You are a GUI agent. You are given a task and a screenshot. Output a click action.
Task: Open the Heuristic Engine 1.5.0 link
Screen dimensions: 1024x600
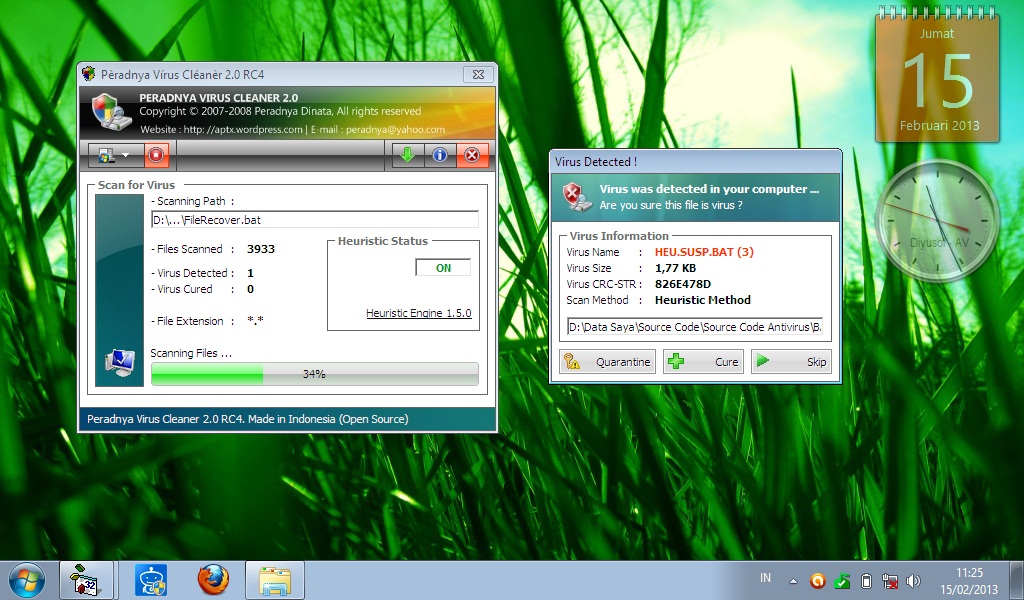coord(419,313)
